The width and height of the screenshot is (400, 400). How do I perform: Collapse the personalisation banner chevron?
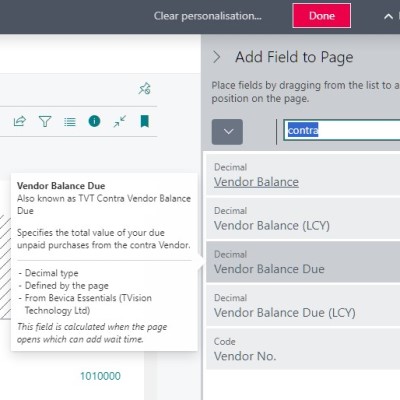388,16
